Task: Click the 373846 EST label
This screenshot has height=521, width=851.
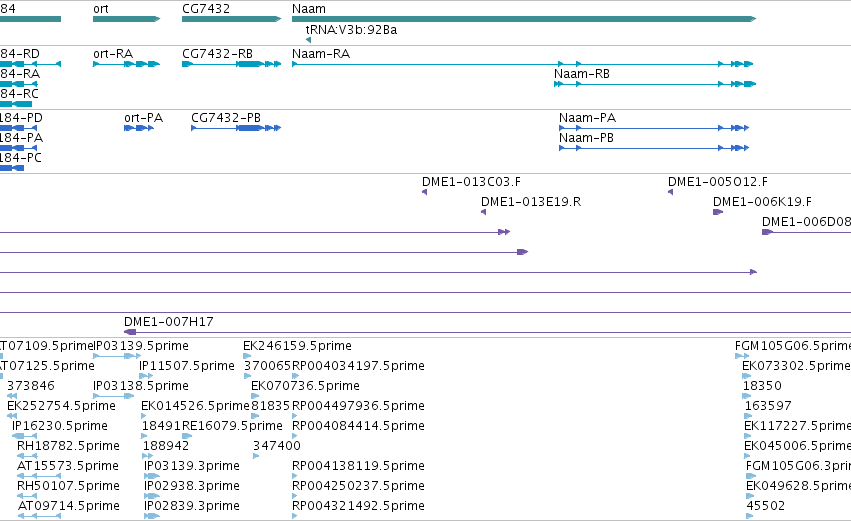Action: [x=31, y=386]
